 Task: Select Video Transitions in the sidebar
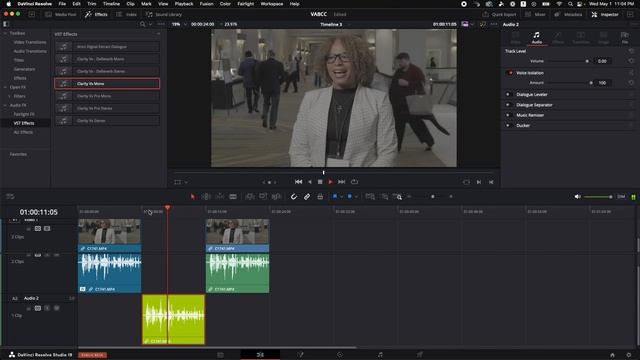30,42
